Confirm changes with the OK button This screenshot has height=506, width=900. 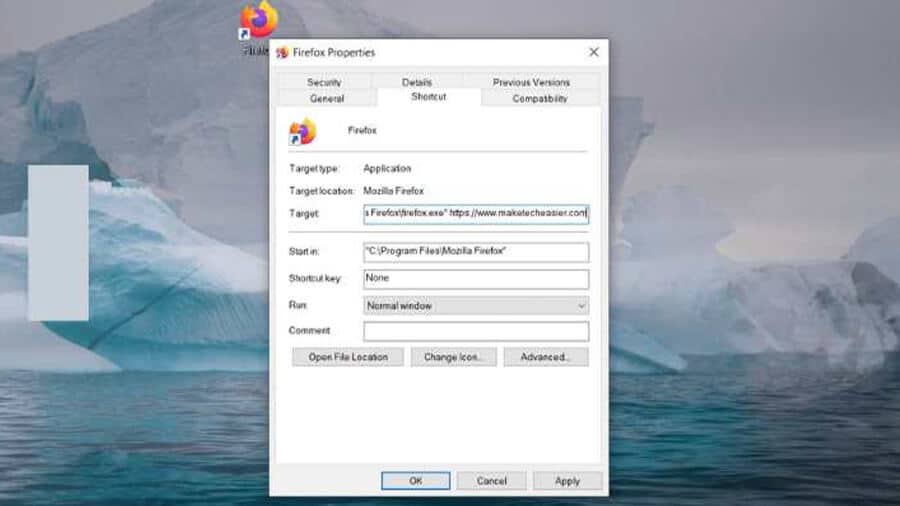coord(415,481)
